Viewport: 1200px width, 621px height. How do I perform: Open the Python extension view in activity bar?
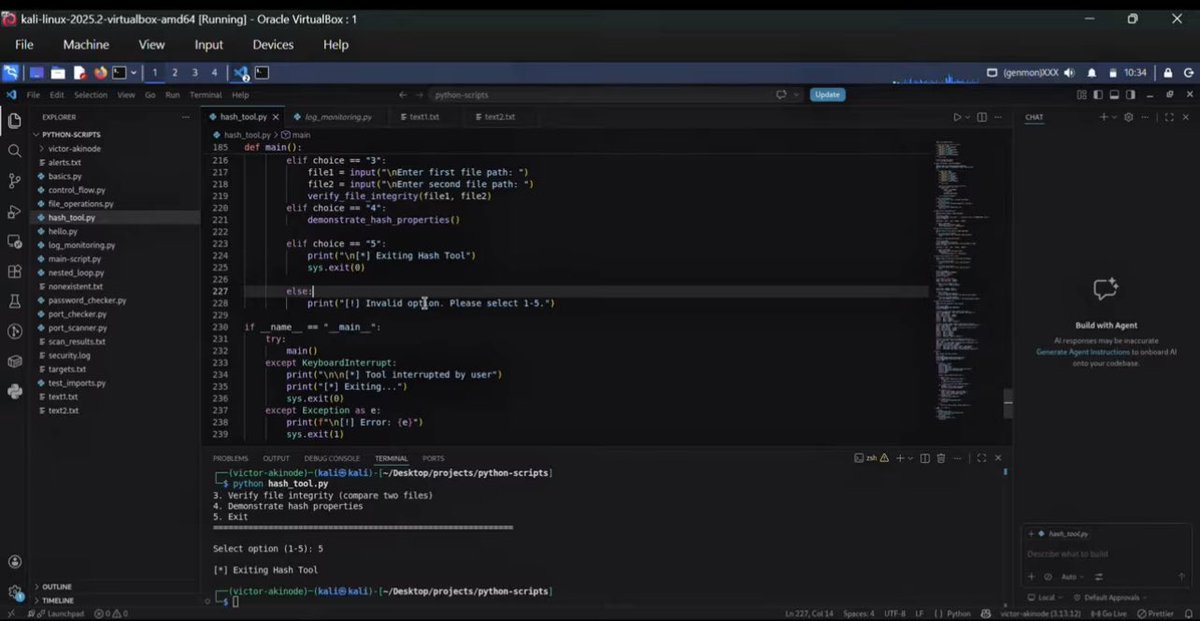14,391
